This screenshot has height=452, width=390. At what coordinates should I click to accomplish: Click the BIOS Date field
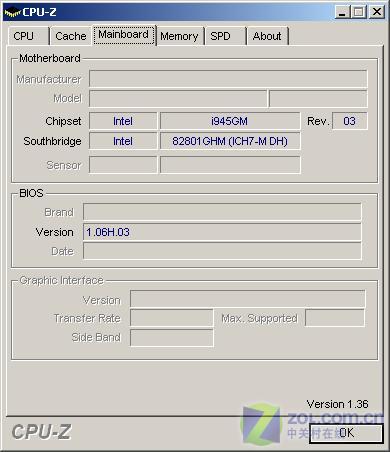coord(222,251)
